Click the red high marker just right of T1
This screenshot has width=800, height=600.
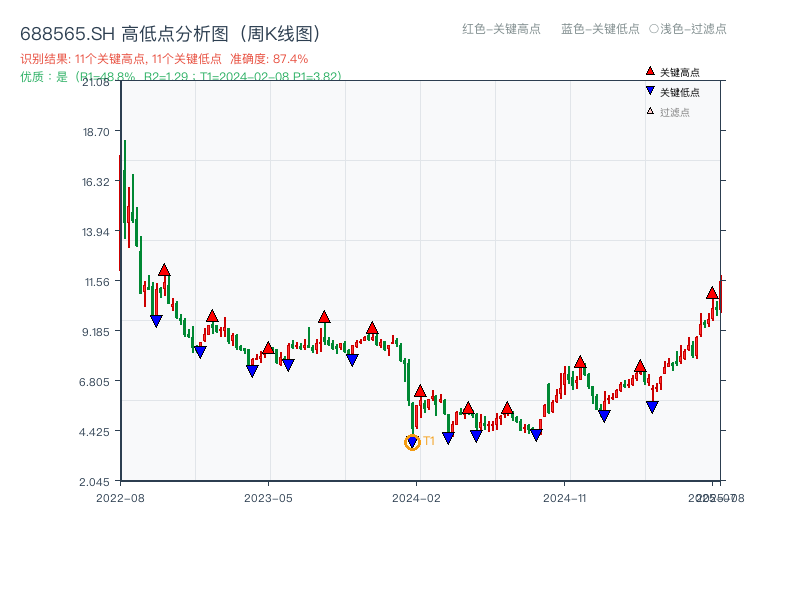click(x=420, y=391)
